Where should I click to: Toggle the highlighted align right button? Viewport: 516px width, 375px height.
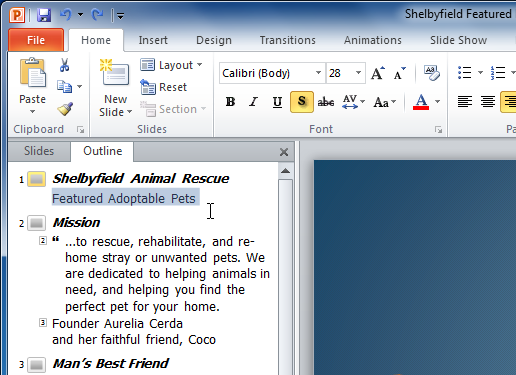(509, 102)
